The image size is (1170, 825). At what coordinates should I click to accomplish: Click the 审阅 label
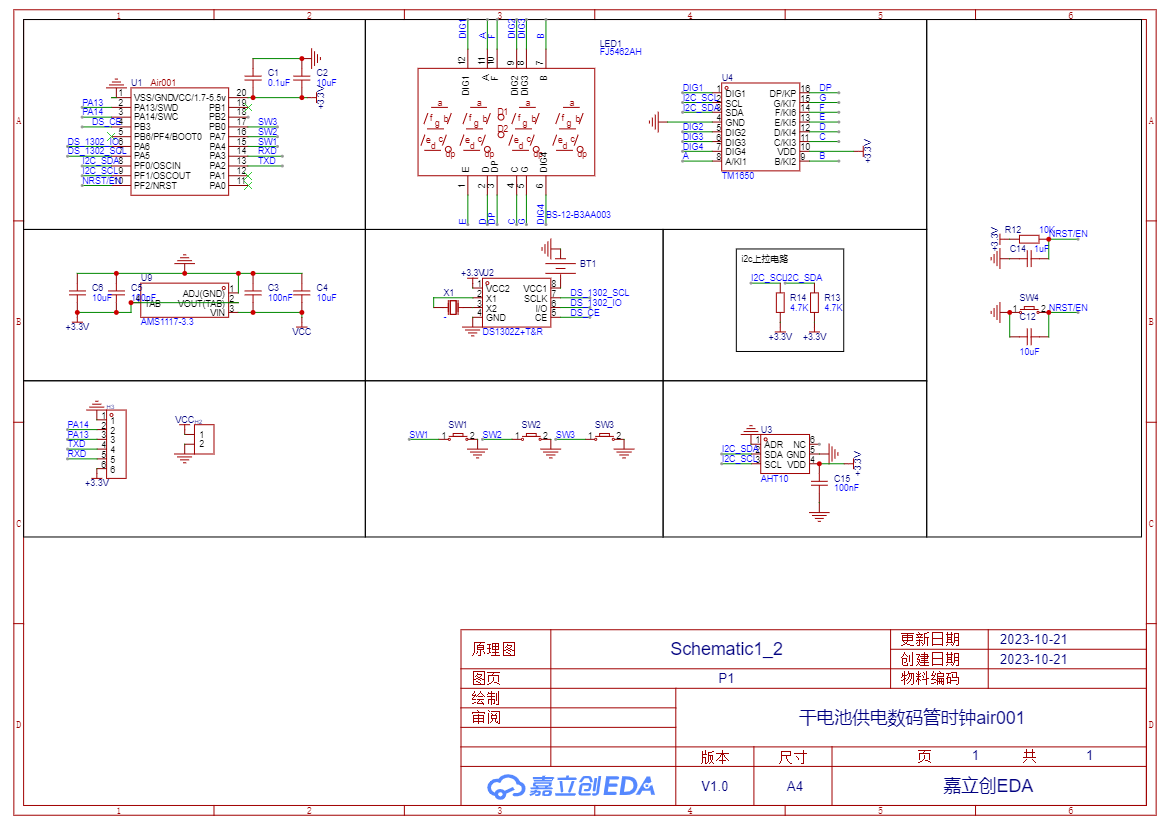486,718
